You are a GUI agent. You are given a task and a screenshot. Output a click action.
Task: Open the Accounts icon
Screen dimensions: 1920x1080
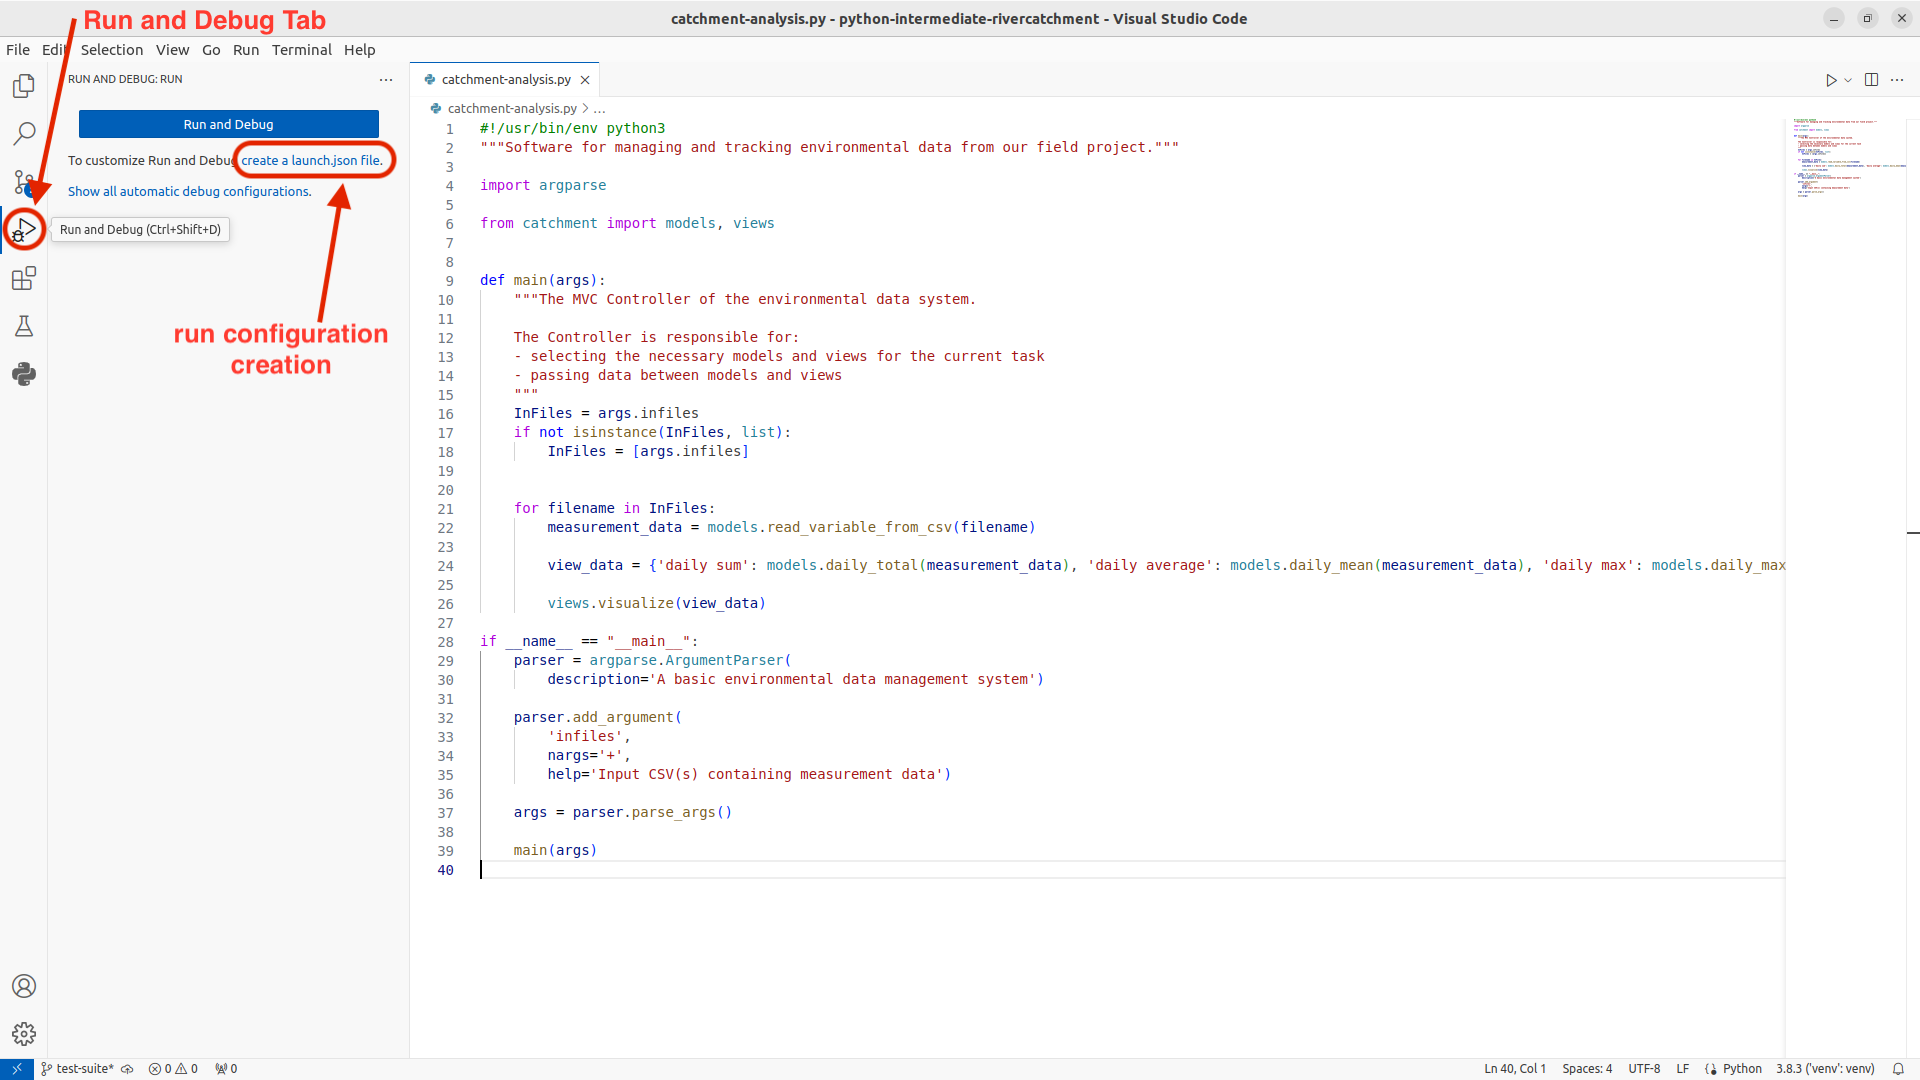coord(24,986)
